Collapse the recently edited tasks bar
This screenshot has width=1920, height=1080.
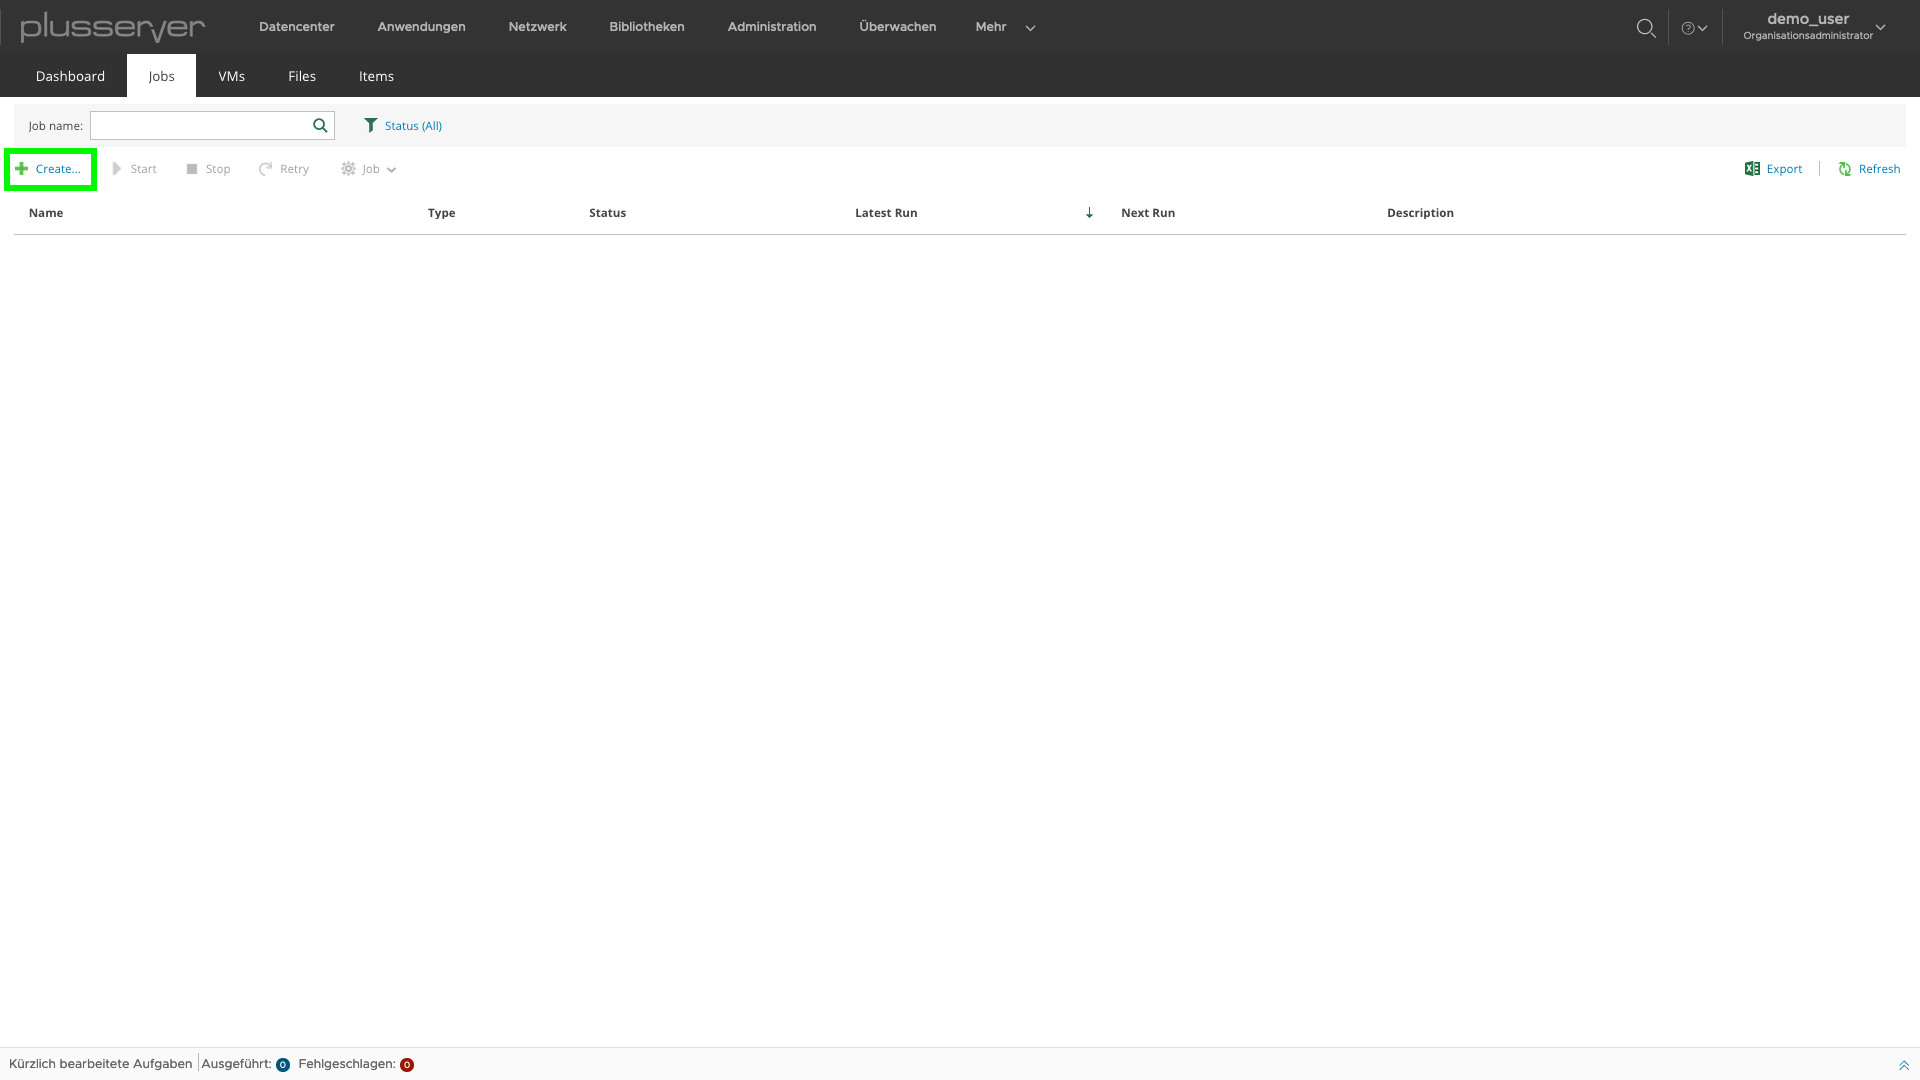coord(1903,1064)
